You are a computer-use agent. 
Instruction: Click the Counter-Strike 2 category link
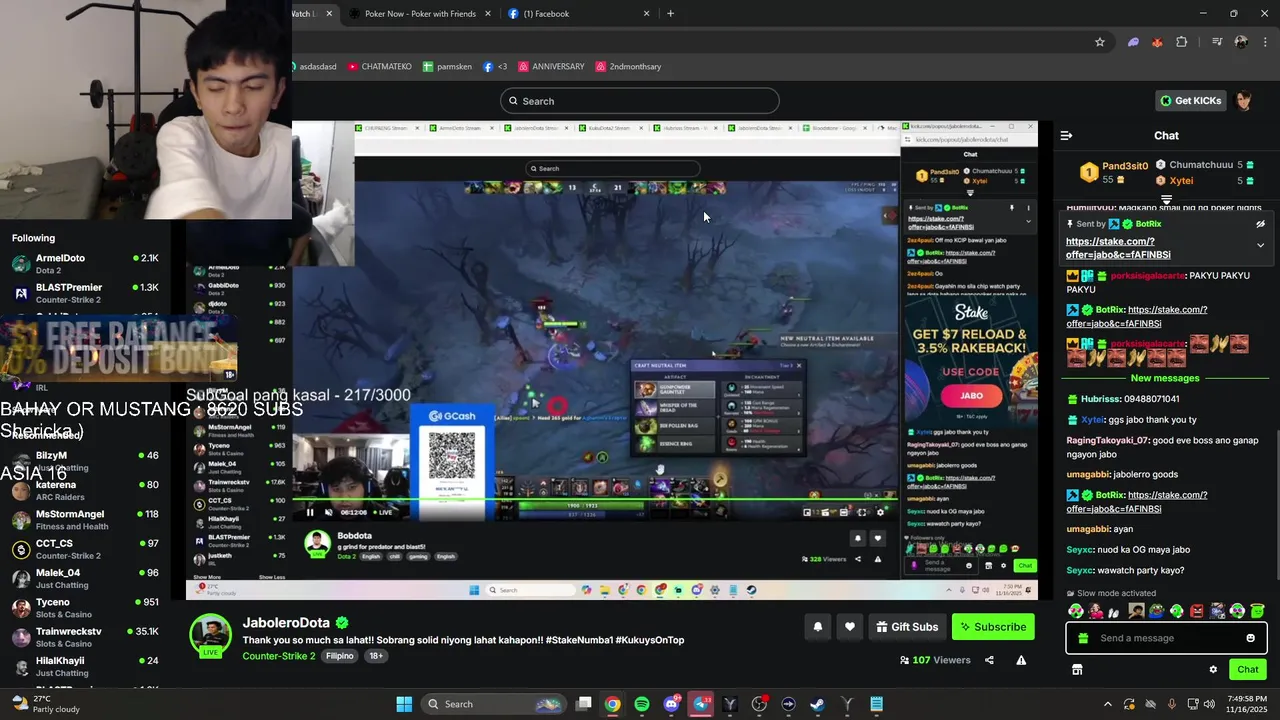[279, 656]
